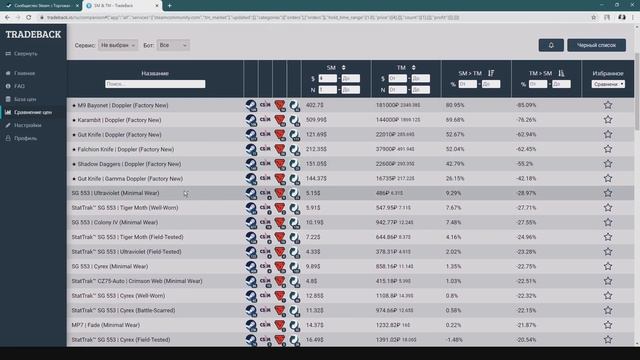Click the item name search field
The width and height of the screenshot is (640, 360).
coord(155,84)
